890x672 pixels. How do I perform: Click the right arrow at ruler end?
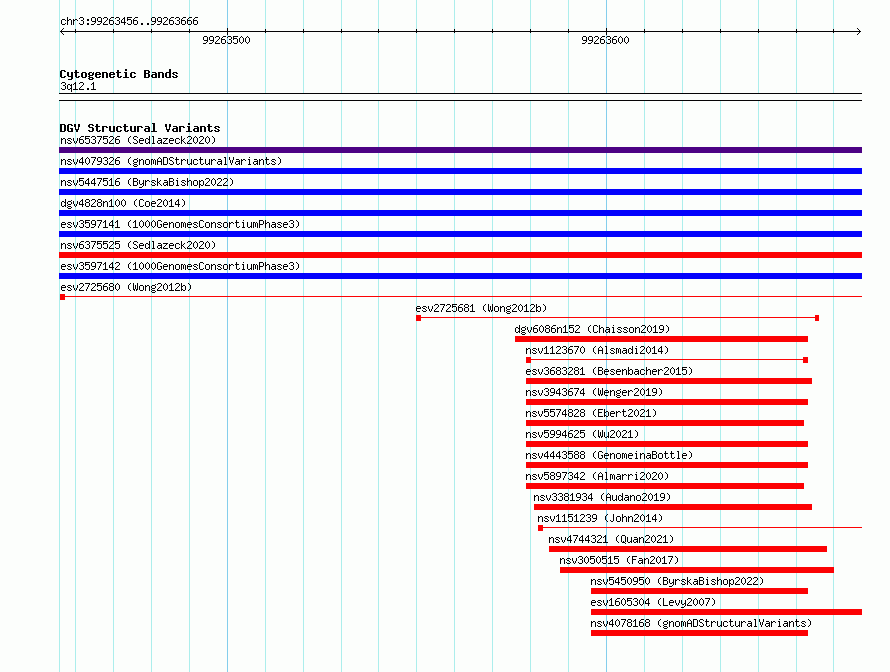(859, 31)
